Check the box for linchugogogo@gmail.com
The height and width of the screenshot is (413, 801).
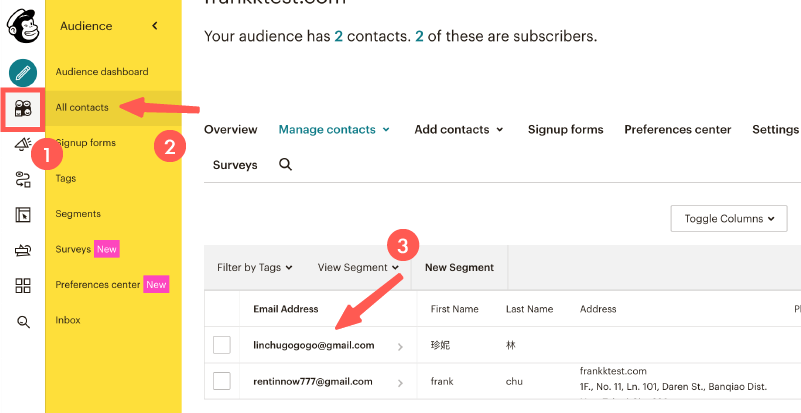[x=222, y=346]
